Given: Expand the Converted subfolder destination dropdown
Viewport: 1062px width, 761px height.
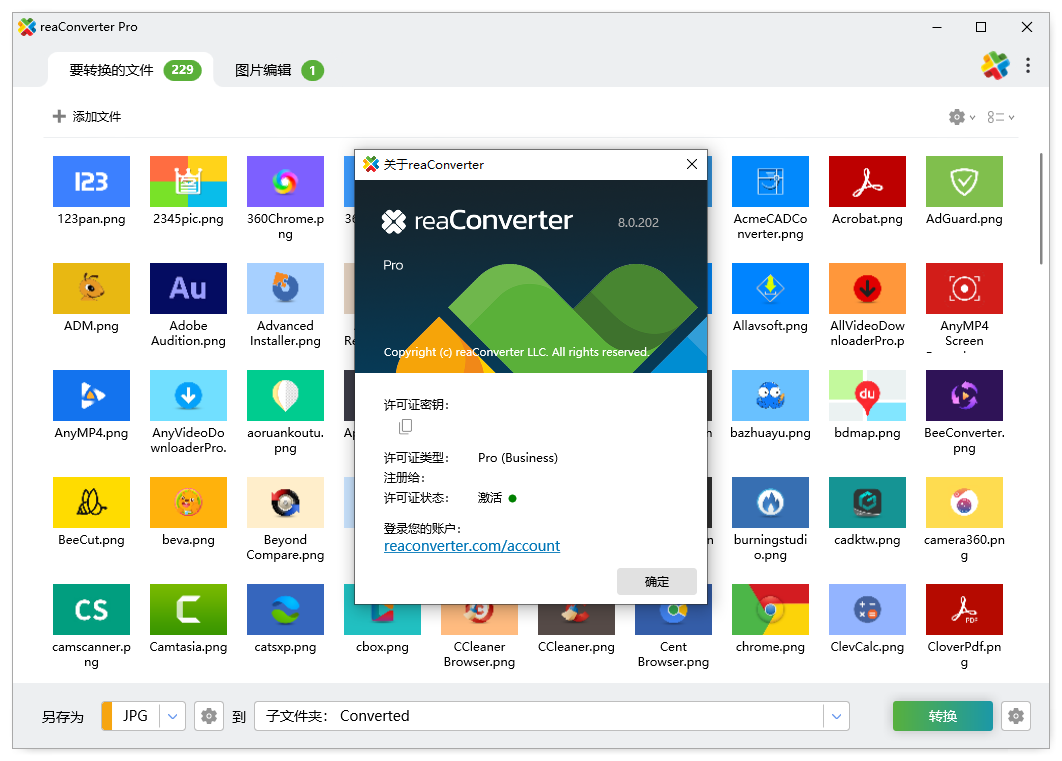Looking at the screenshot, I should tap(836, 716).
